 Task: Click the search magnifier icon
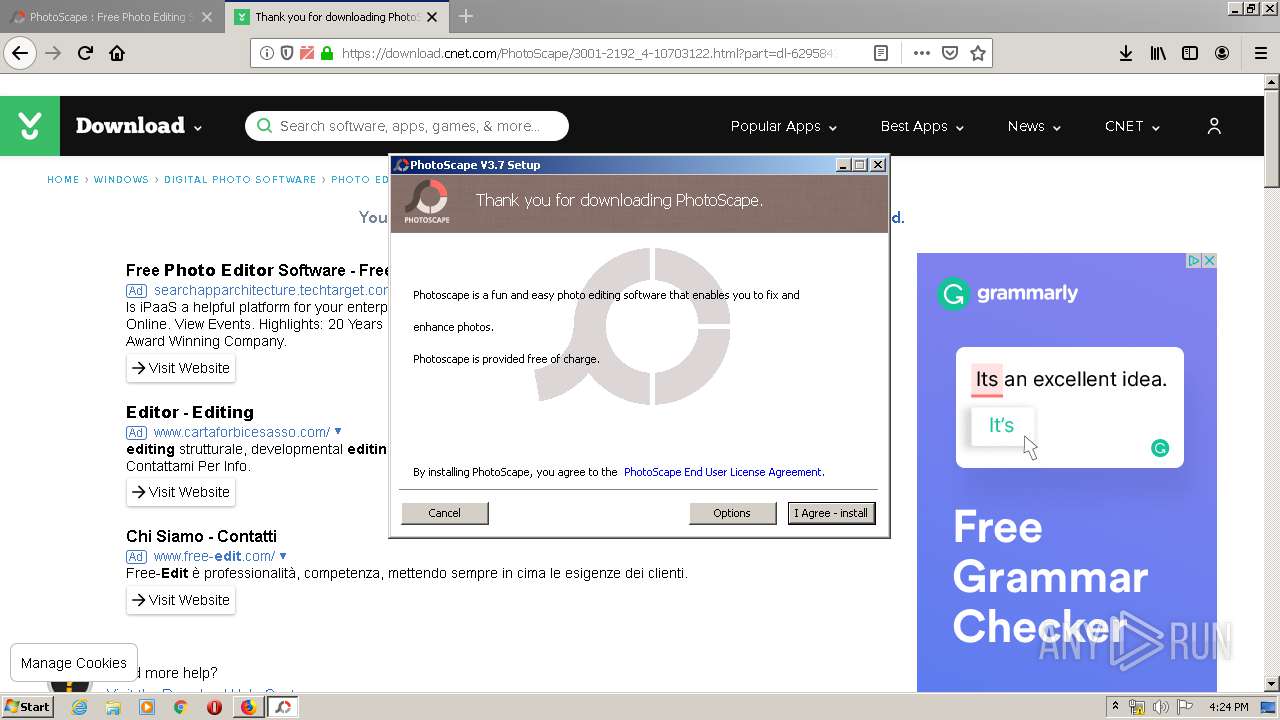[264, 126]
